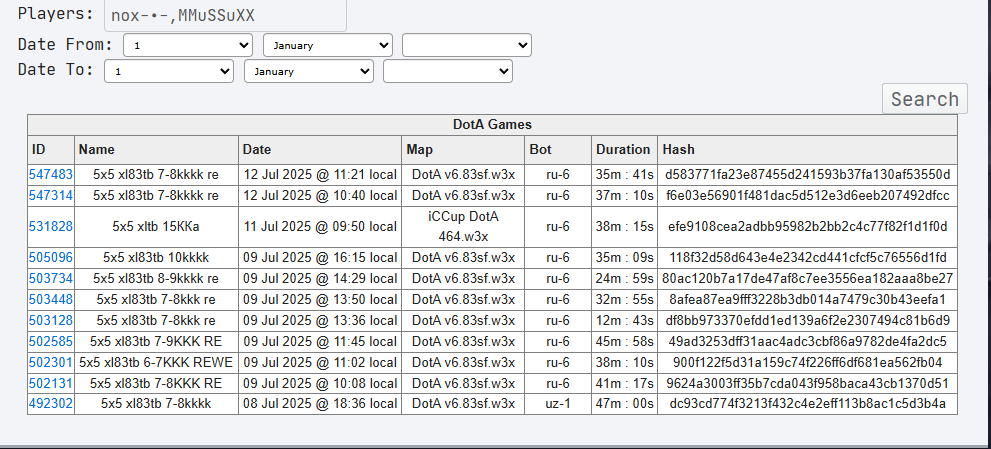The image size is (991, 449).
Task: Click the Search button
Action: [925, 99]
